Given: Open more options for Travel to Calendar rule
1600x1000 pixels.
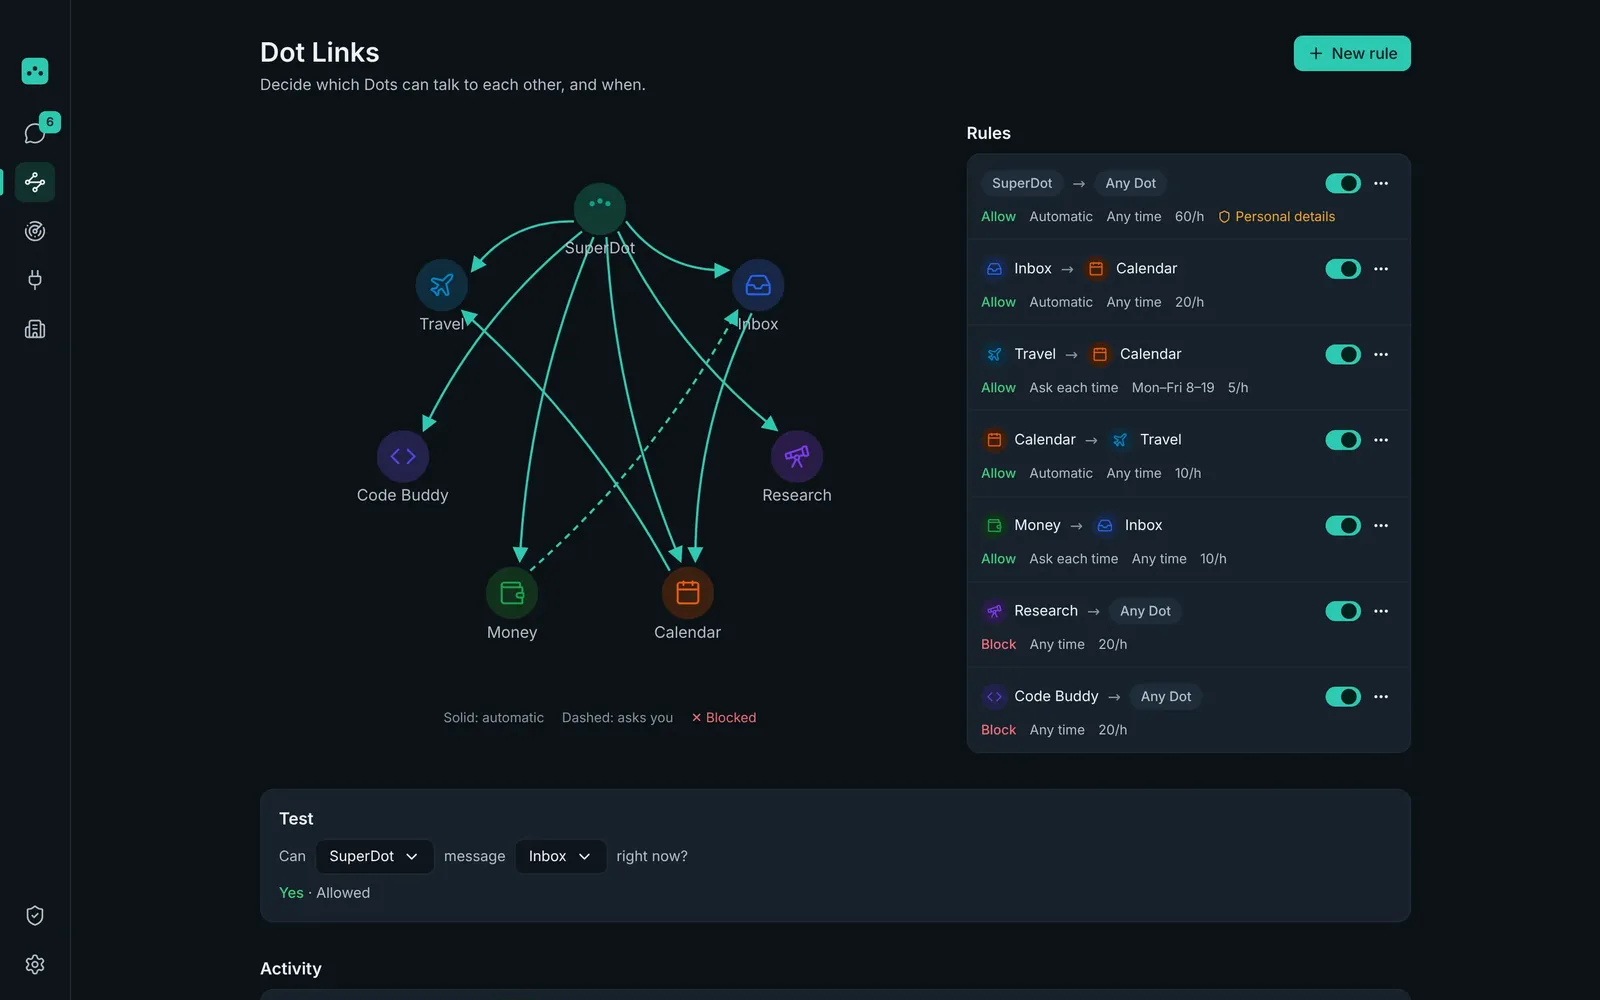Looking at the screenshot, I should click(x=1381, y=354).
